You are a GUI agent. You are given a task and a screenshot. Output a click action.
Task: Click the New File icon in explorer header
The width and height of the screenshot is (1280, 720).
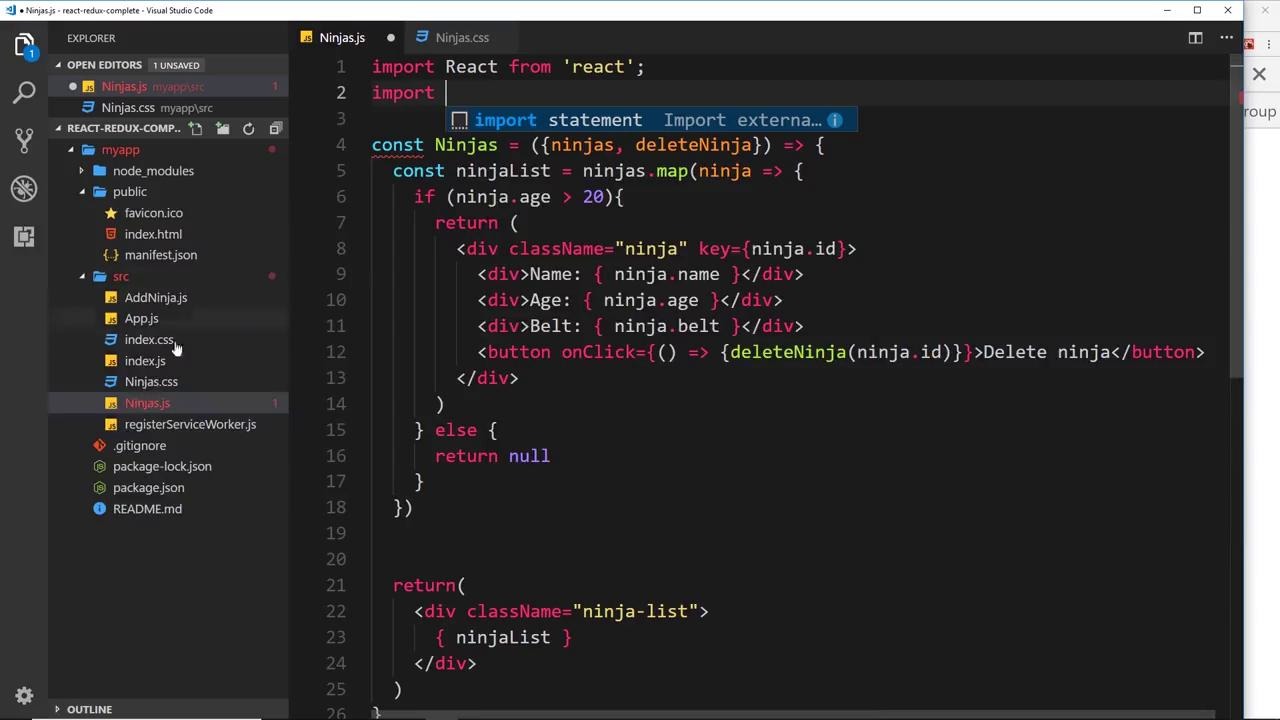pos(196,128)
